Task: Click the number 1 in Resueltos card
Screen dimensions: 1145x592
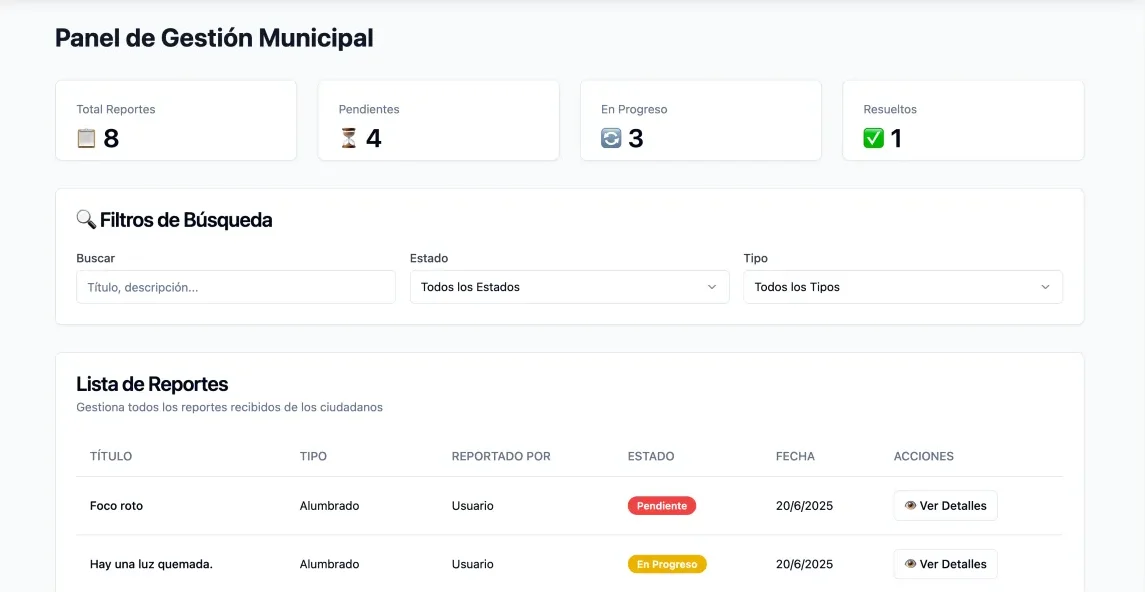Action: click(896, 138)
